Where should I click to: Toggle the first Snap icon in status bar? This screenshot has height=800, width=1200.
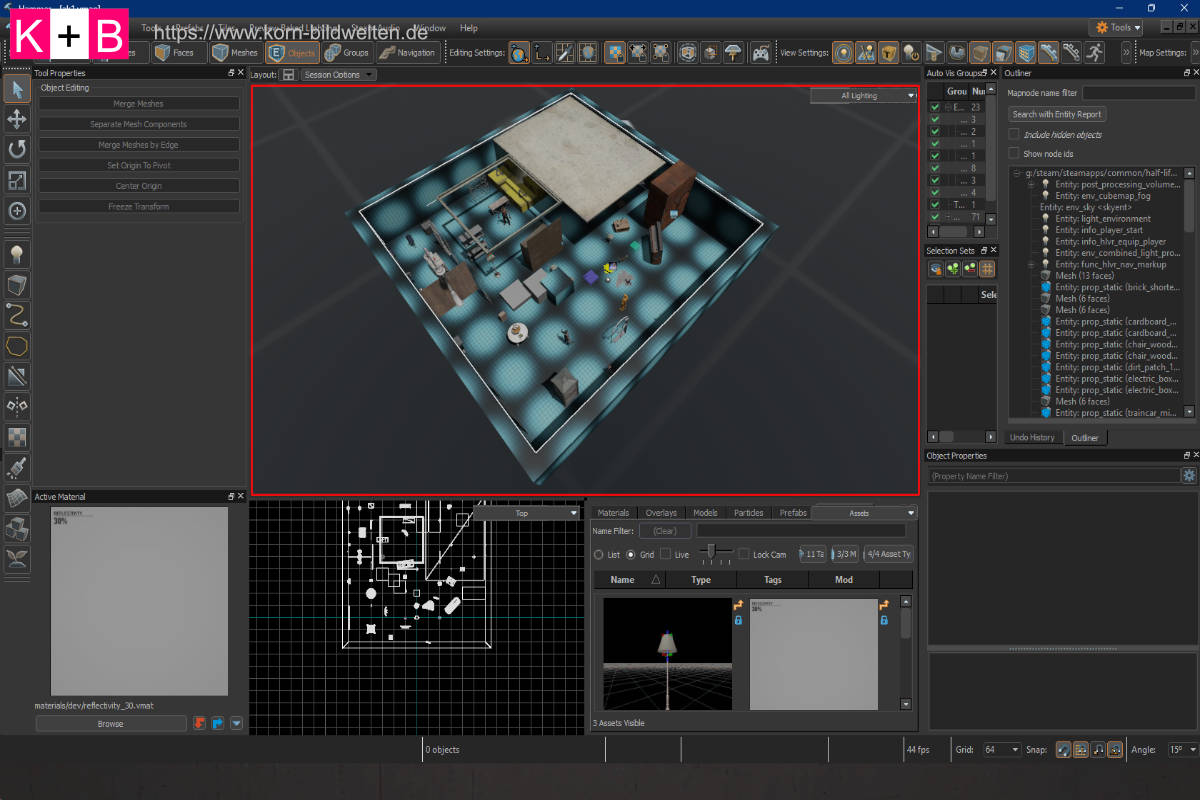[1064, 749]
